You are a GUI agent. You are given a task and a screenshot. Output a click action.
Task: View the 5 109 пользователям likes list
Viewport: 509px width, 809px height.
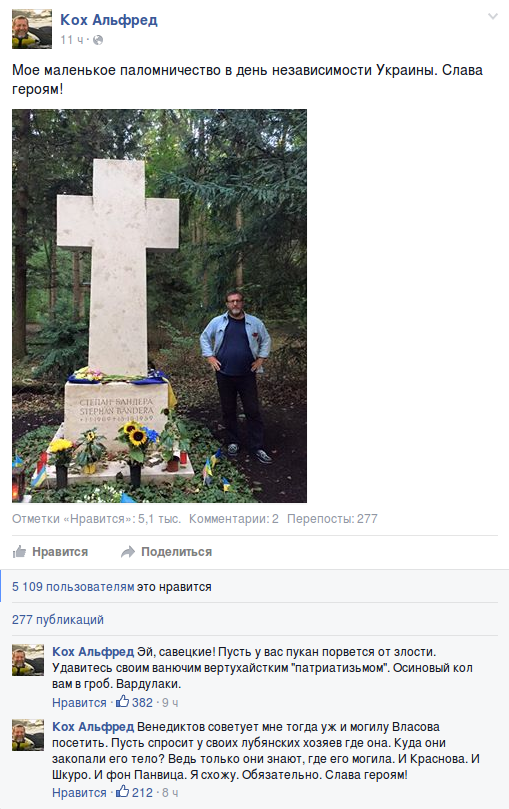click(73, 587)
